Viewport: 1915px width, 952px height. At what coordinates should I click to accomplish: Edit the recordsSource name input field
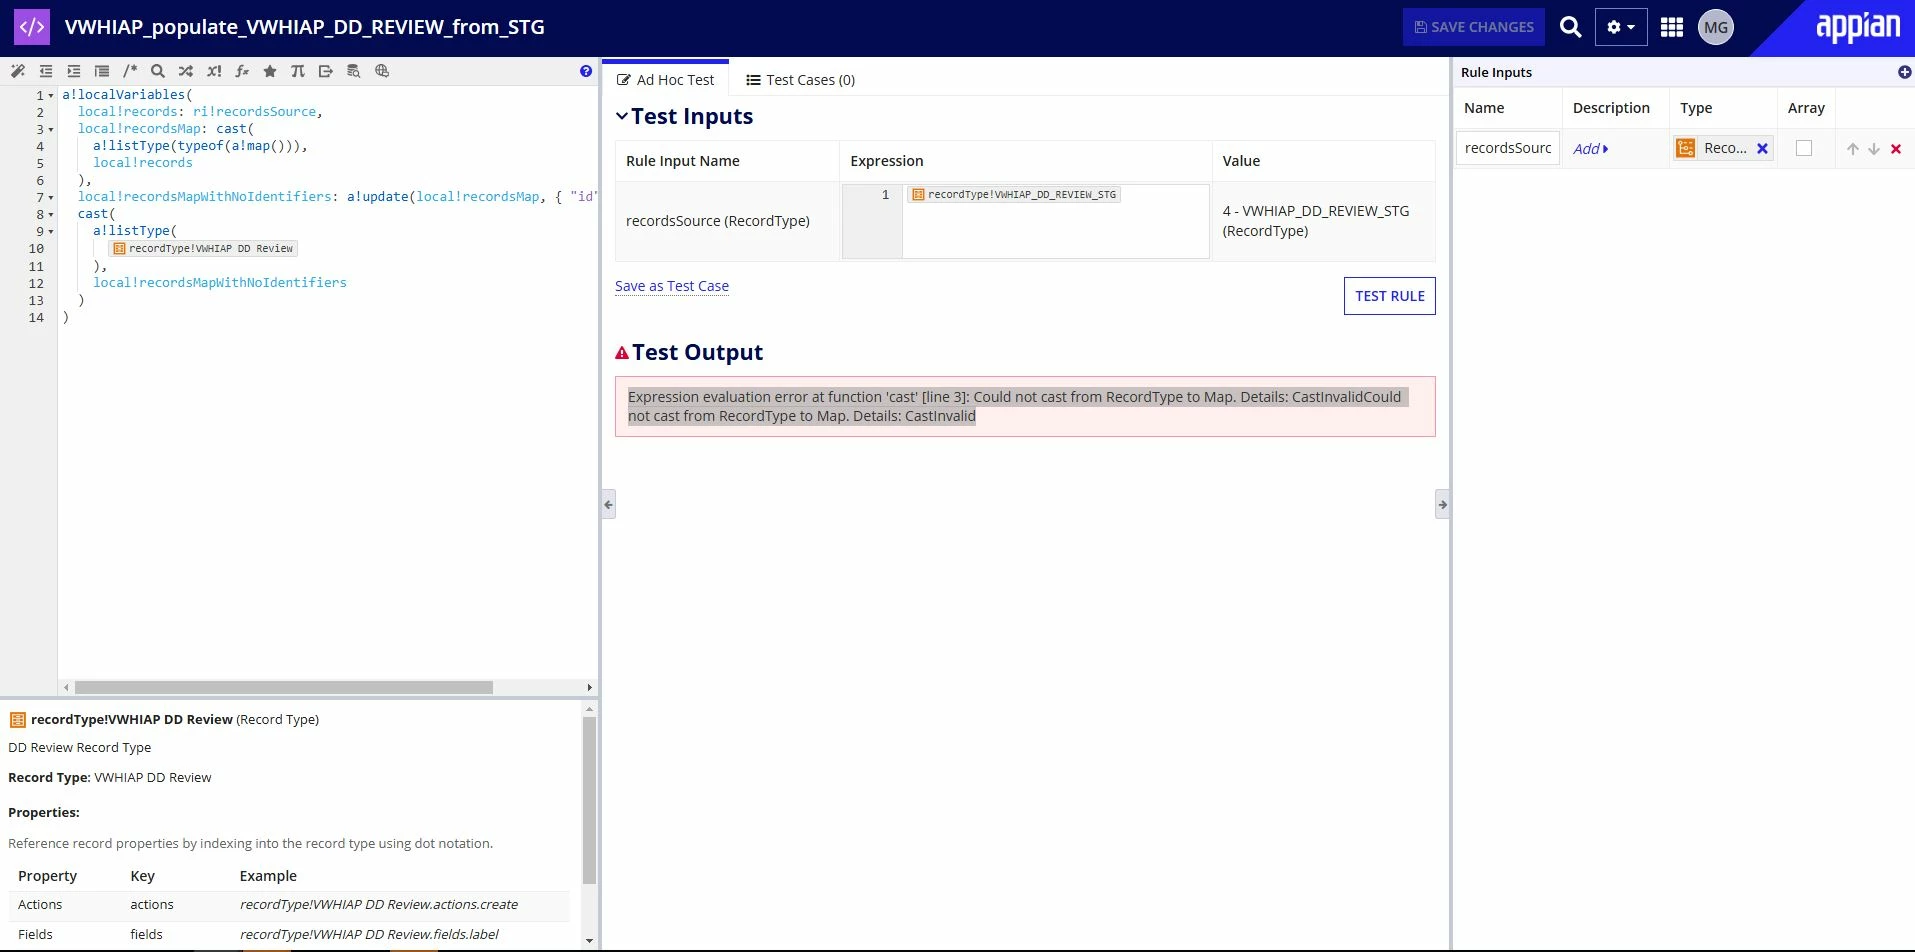tap(1507, 148)
